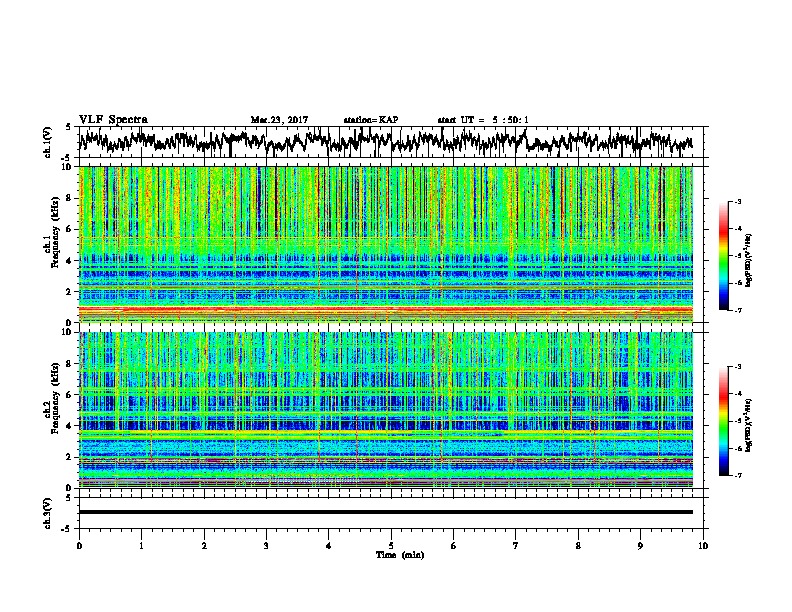Click the ch.2 spectrogram color bar
This screenshot has height=612, width=792.
click(723, 421)
